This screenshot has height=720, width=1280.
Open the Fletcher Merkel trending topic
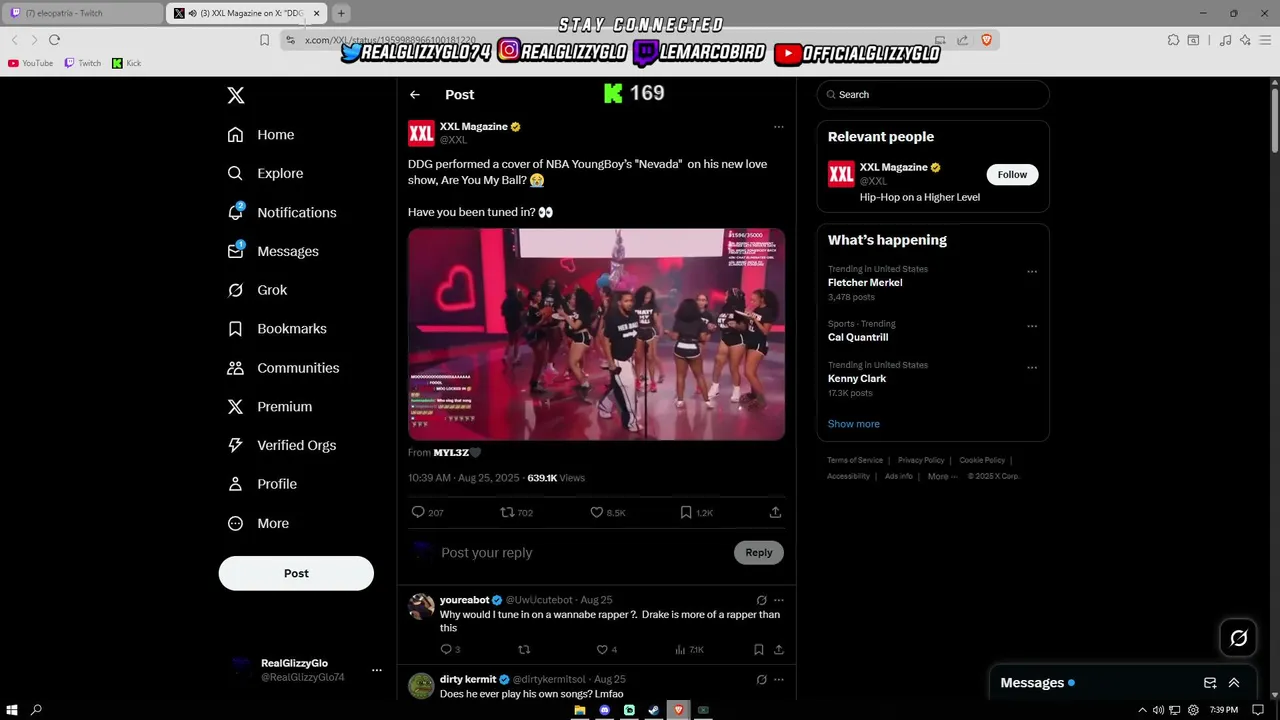tap(865, 283)
